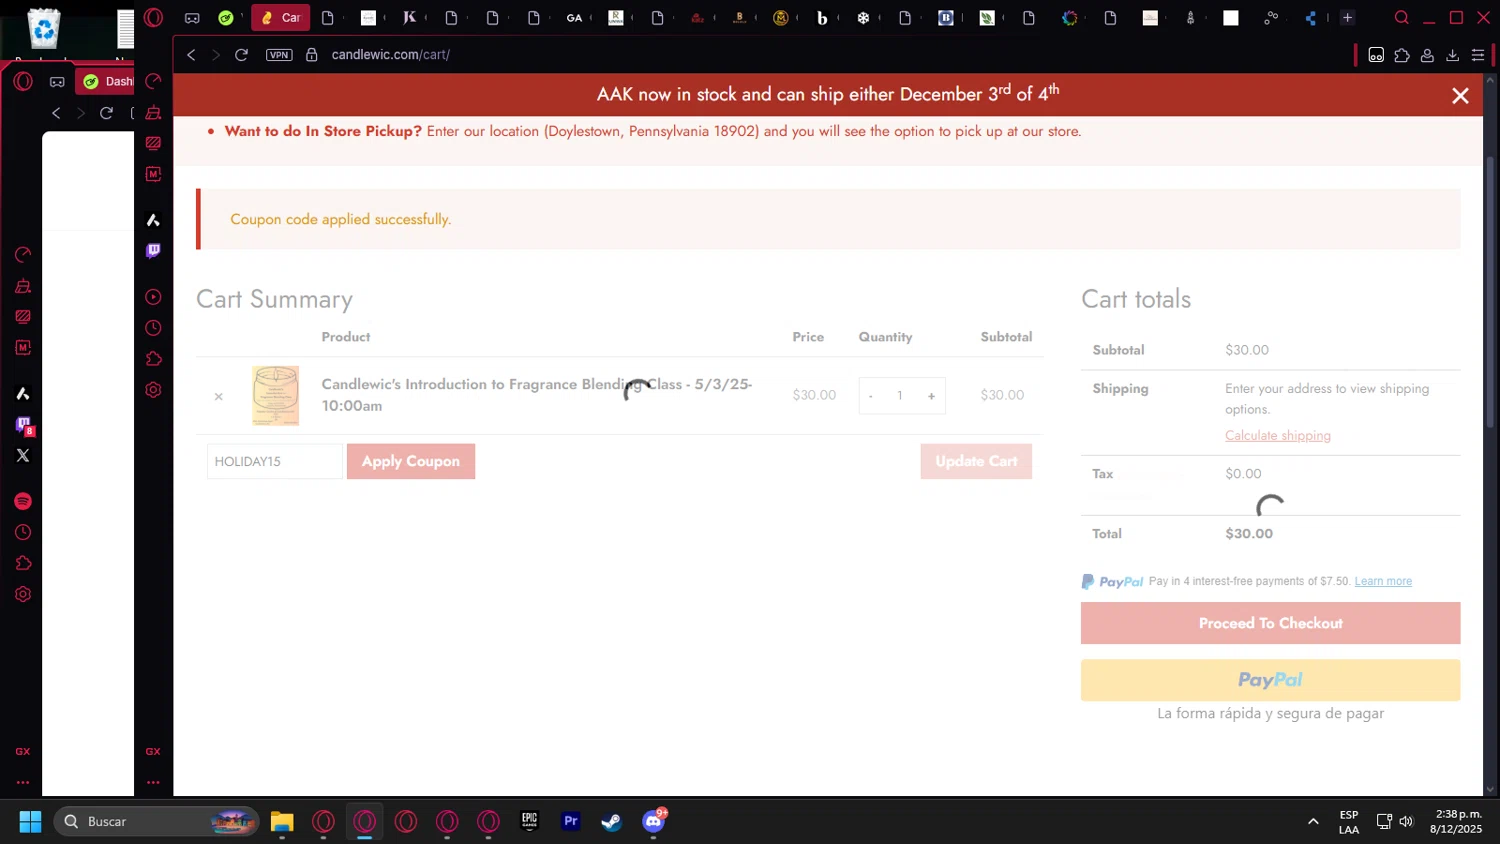The width and height of the screenshot is (1500, 844).
Task: Open GX Corner gamepad tab icon
Action: point(192,18)
